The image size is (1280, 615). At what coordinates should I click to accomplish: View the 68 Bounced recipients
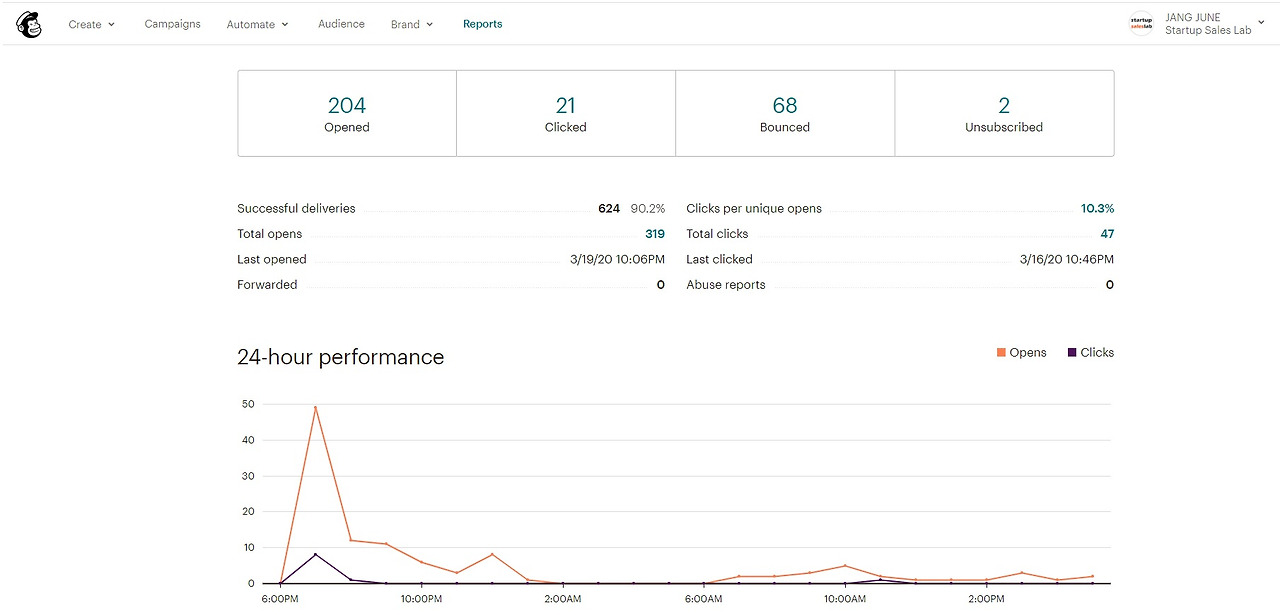[x=785, y=113]
